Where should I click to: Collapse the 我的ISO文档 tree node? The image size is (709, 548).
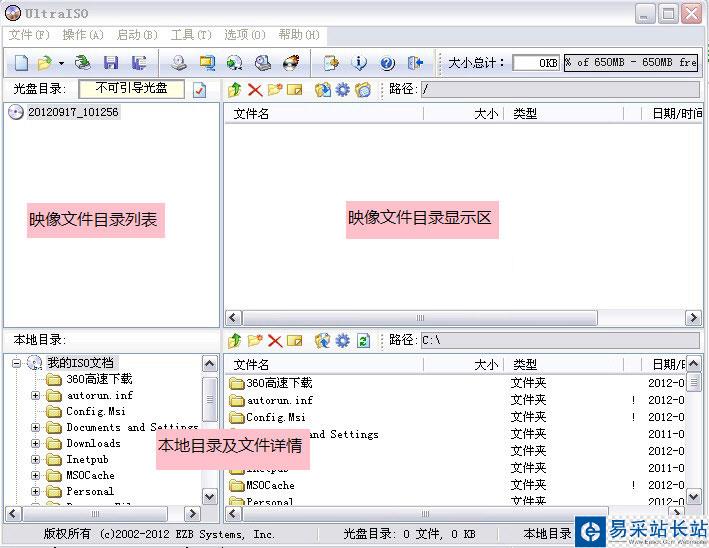[x=17, y=363]
